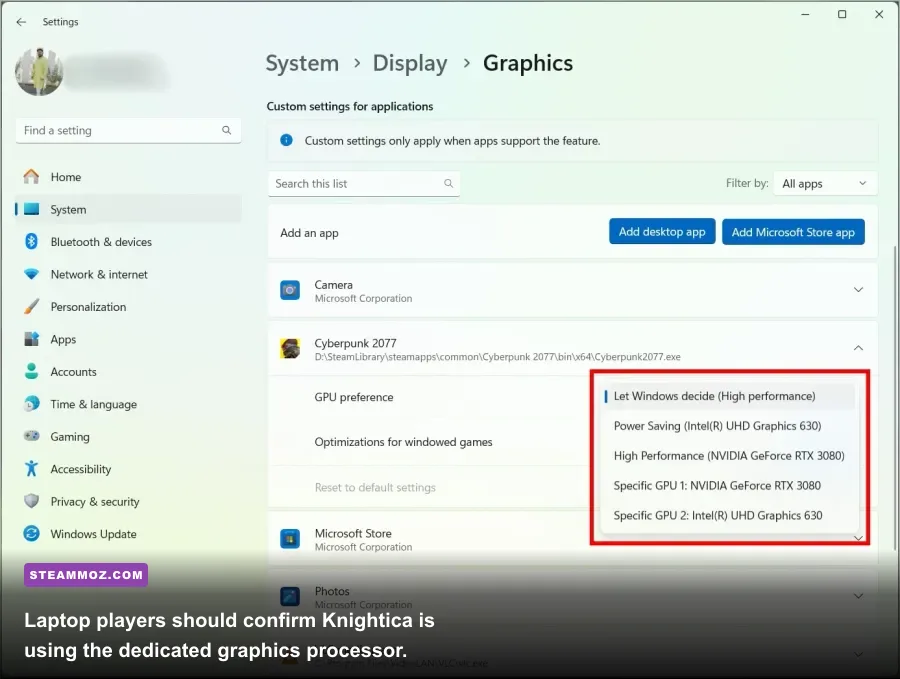900x679 pixels.
Task: Click the Personalization paintbrush icon
Action: pyautogui.click(x=32, y=306)
